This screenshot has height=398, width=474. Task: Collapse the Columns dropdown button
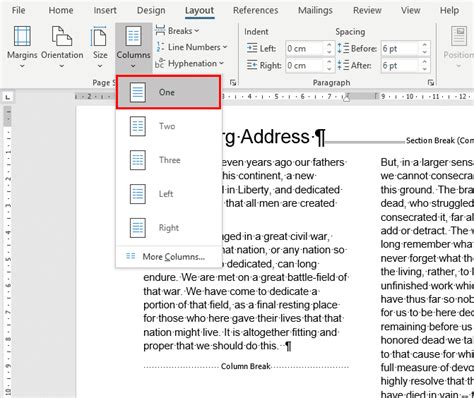pyautogui.click(x=133, y=47)
